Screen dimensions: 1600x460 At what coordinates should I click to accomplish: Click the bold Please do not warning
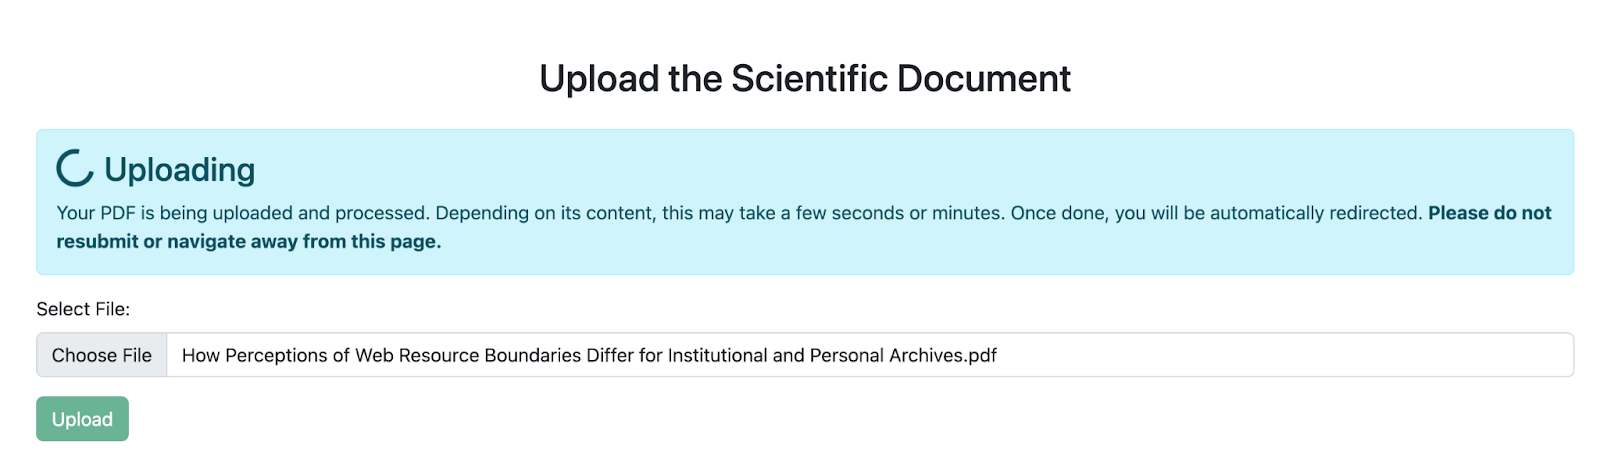click(1490, 213)
